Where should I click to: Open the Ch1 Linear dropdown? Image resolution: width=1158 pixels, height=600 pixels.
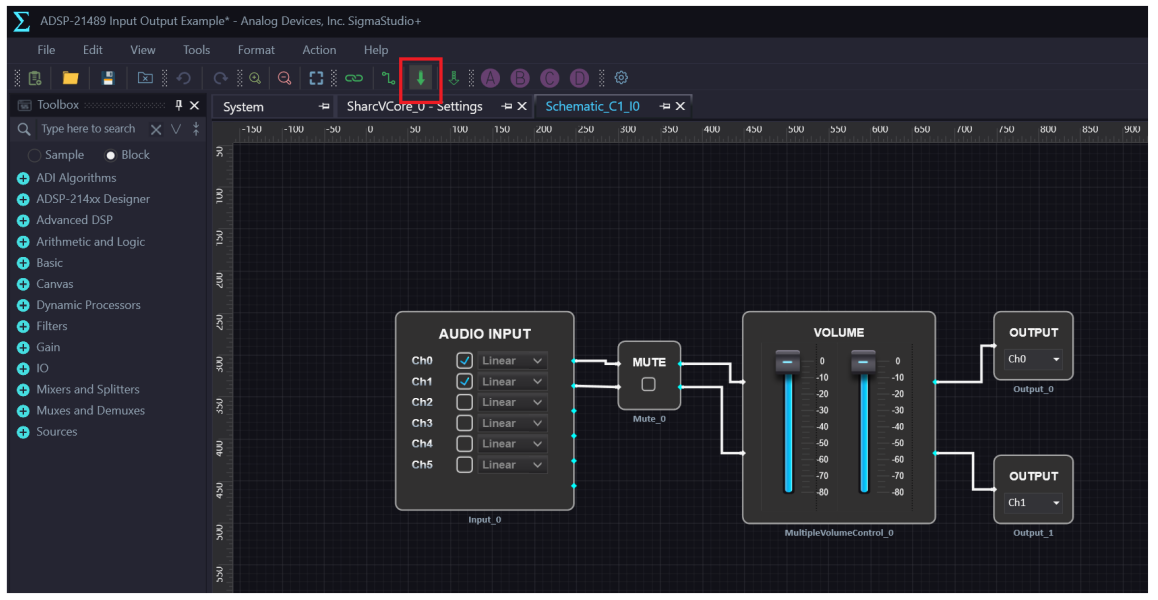pos(513,381)
